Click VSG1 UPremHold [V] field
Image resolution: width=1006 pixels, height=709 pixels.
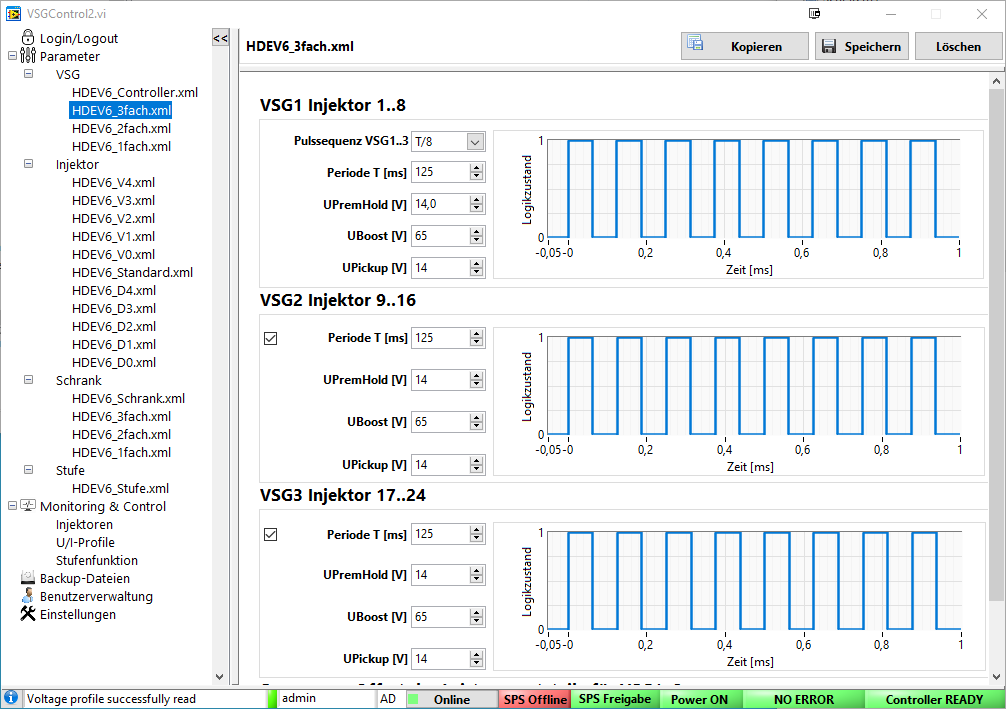click(x=440, y=204)
